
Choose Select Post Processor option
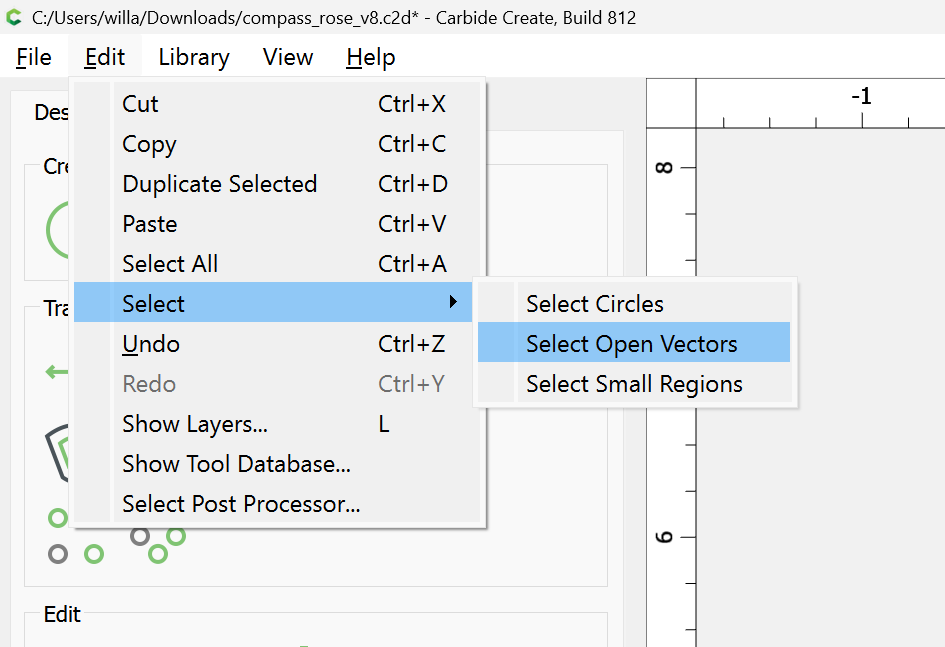click(x=241, y=504)
